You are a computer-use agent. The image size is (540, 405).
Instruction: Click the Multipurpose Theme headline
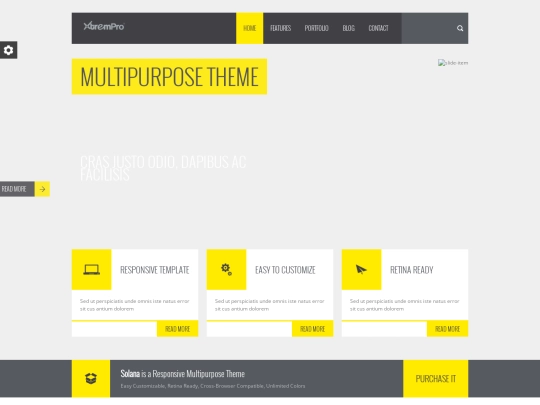169,76
